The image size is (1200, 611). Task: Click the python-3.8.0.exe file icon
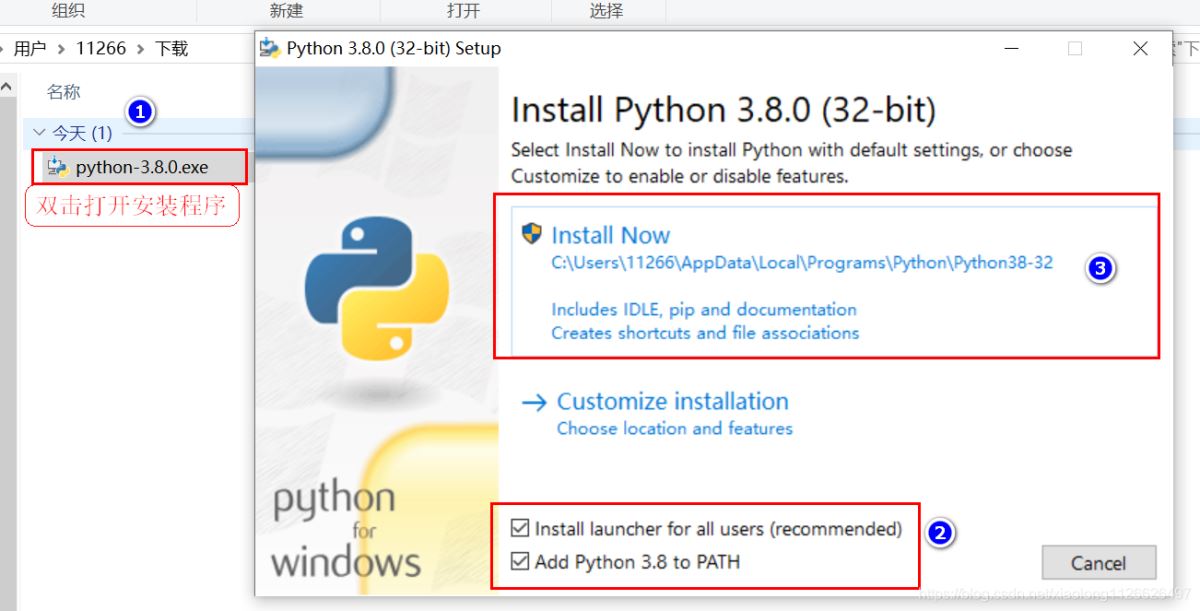57,168
